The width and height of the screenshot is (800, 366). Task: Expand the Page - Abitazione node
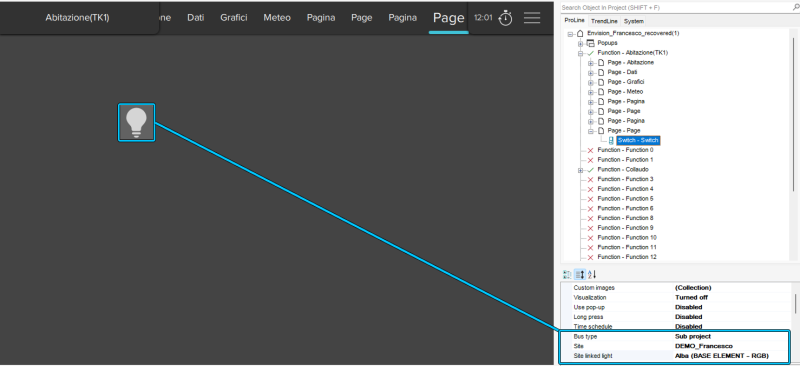pos(591,63)
